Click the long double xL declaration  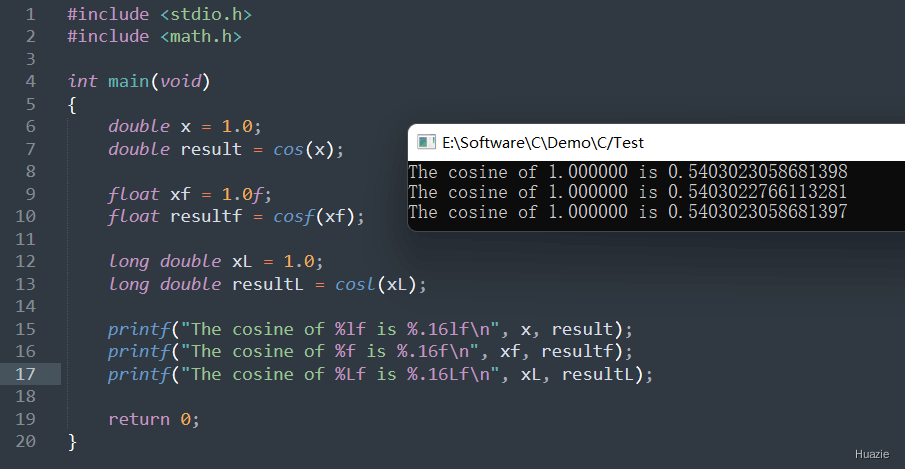coord(216,262)
